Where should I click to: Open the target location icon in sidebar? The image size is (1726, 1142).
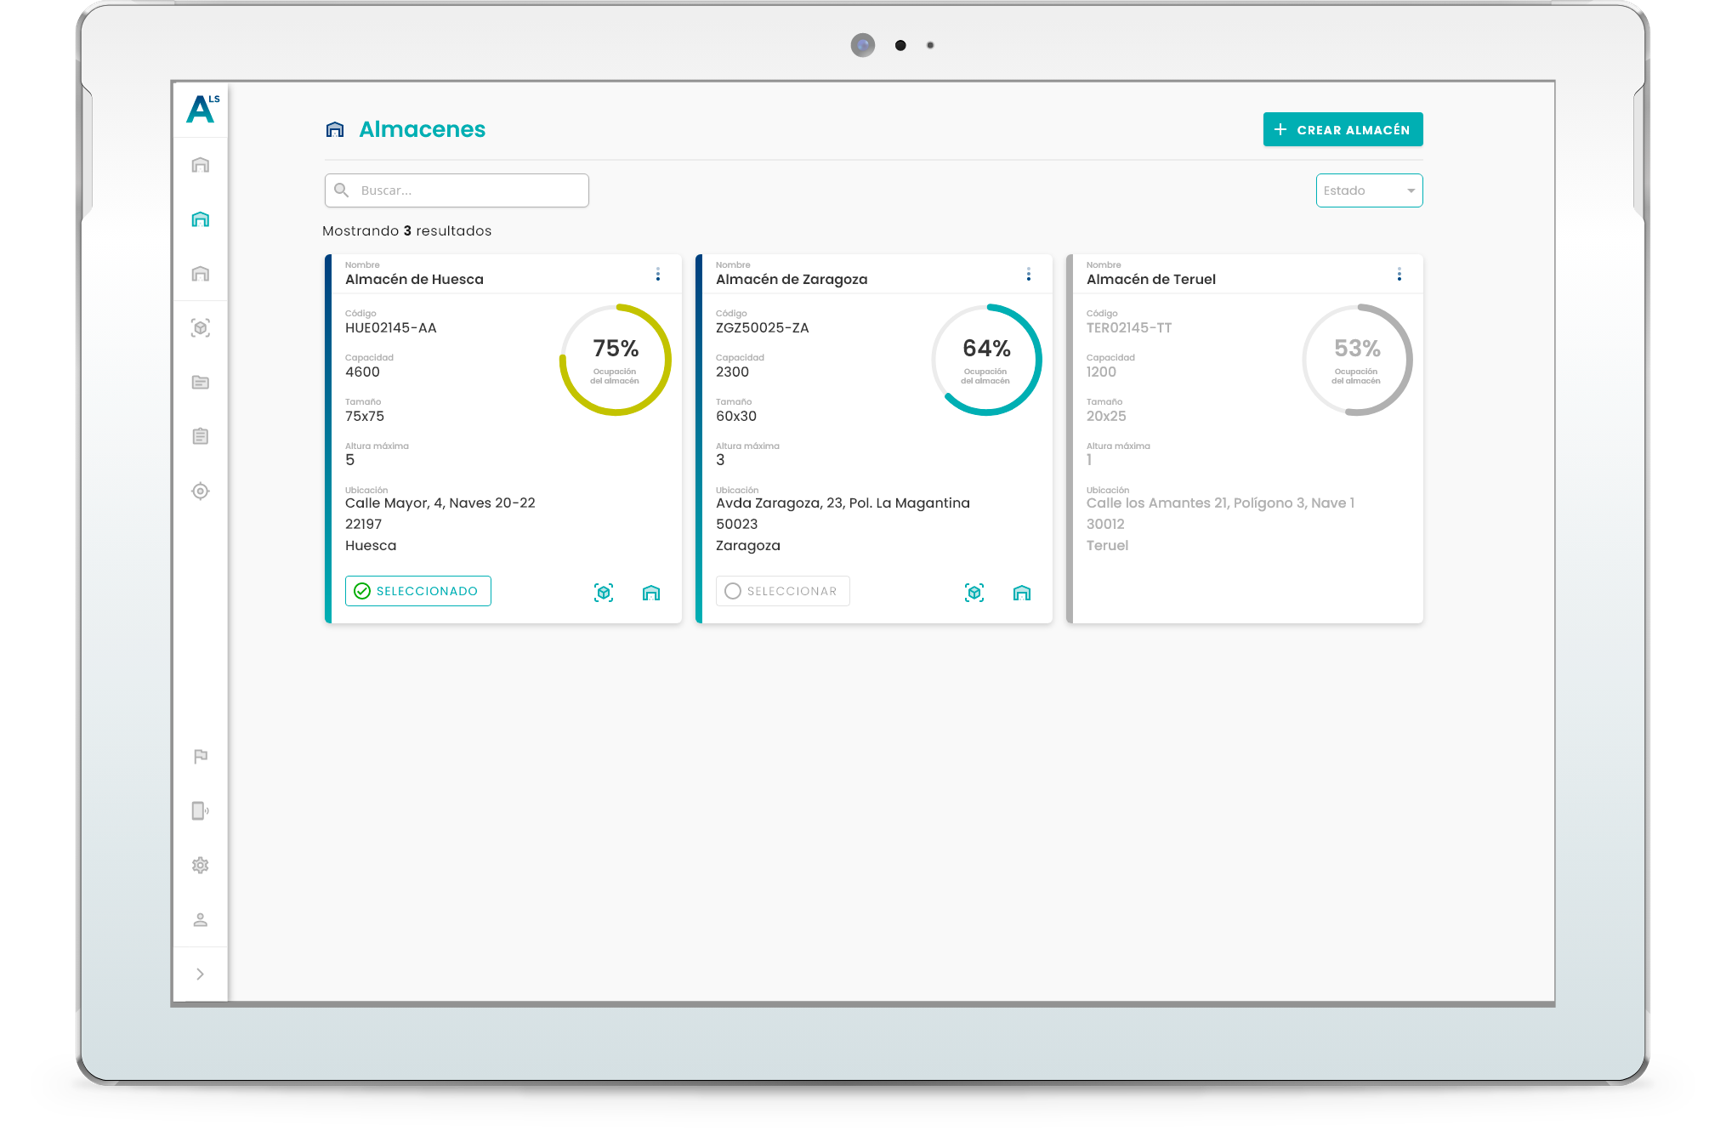point(201,491)
